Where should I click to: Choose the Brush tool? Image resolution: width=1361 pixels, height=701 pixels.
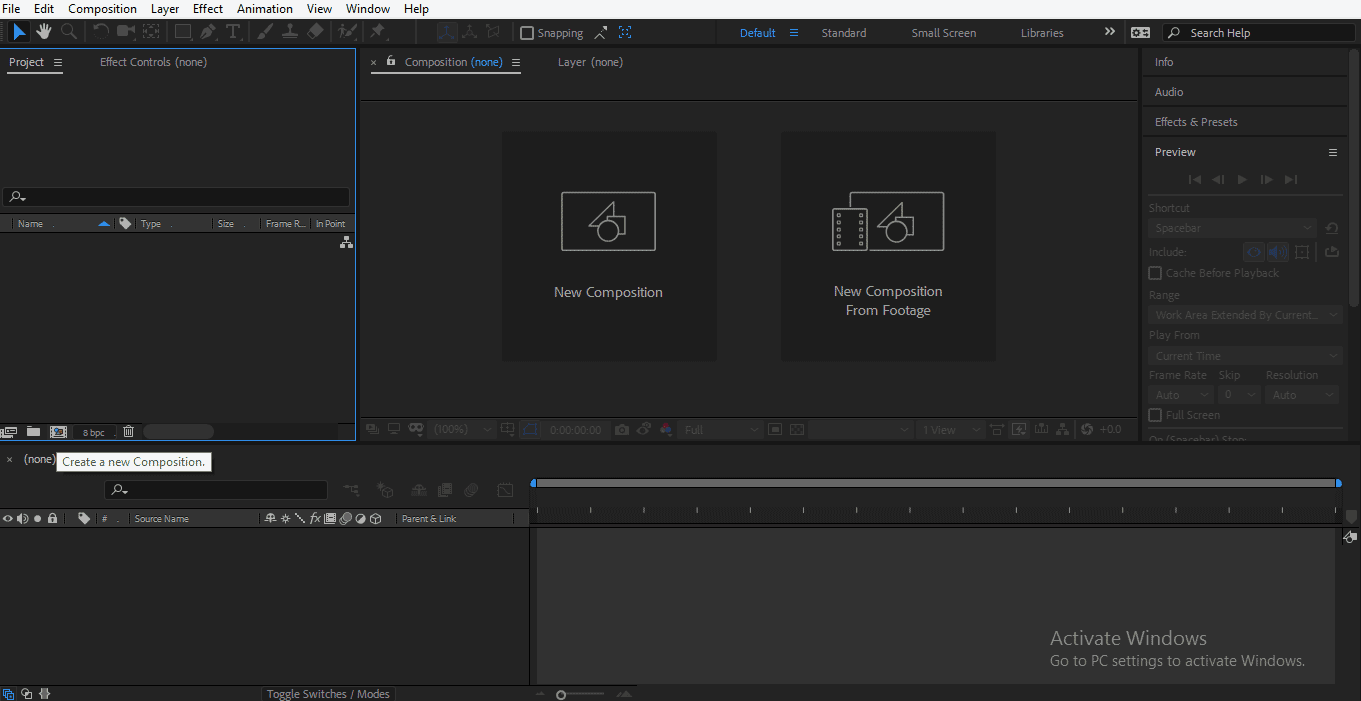coord(266,32)
